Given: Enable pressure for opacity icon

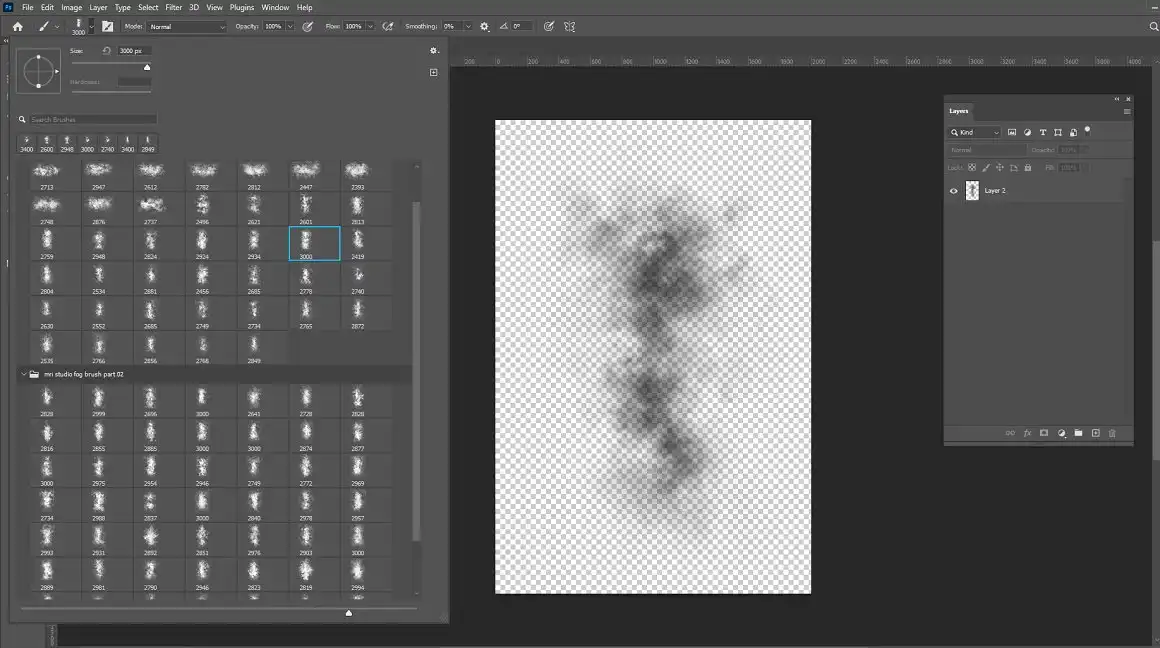Looking at the screenshot, I should click(308, 27).
